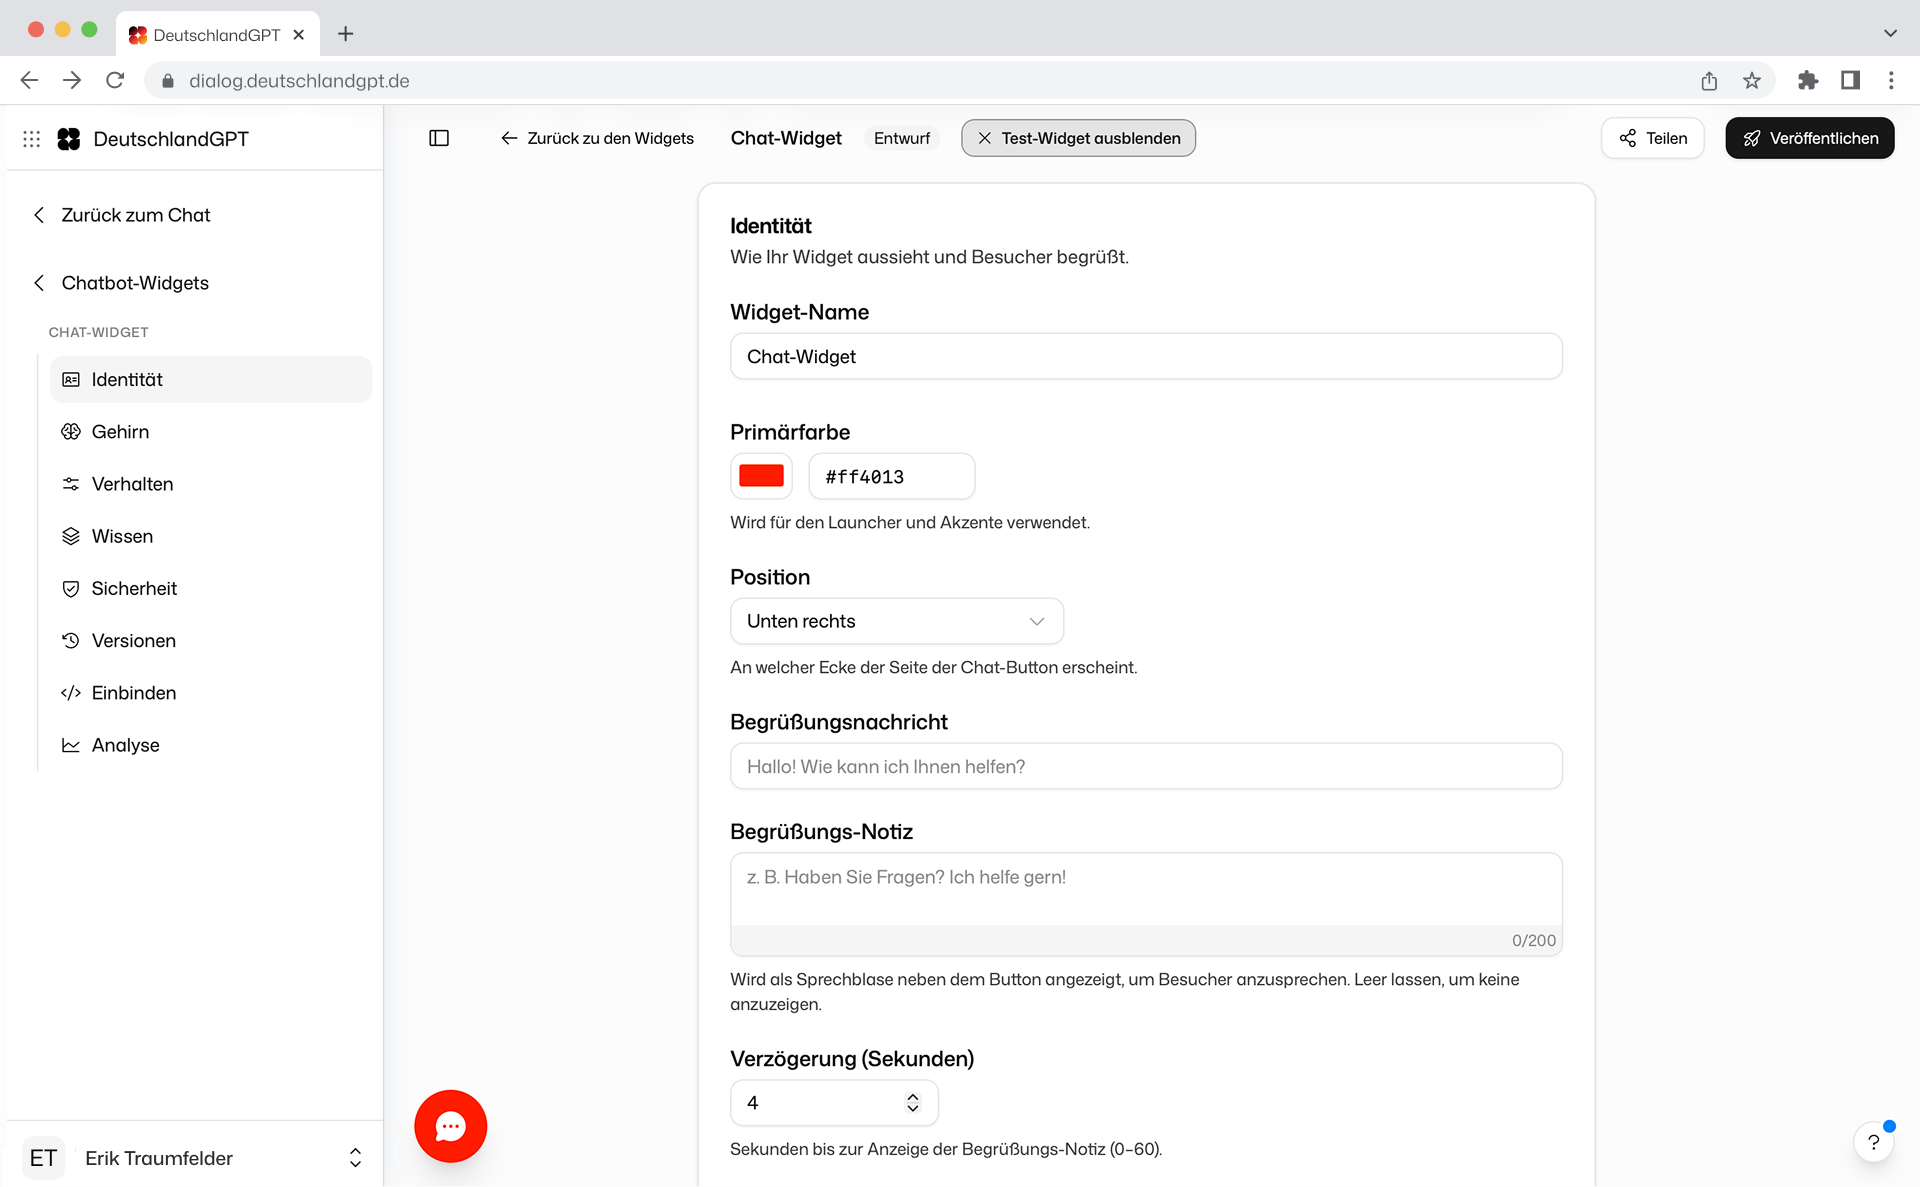Open the Einbinden section
The height and width of the screenshot is (1187, 1920).
(211, 693)
